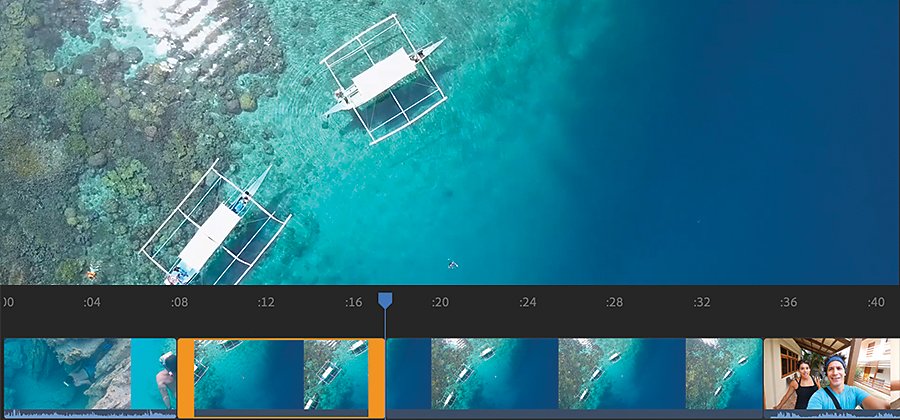The height and width of the screenshot is (420, 900).
Task: Click the :32 time ruler mark
Action: coord(701,302)
